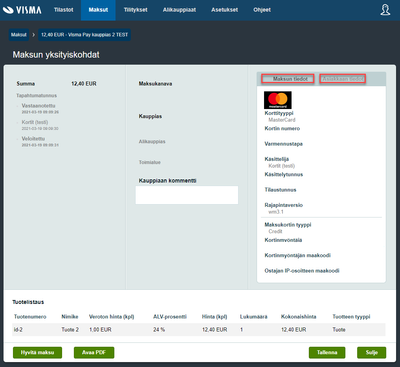Navigate to Maksut breadcrumb
The width and height of the screenshot is (400, 367).
[19, 35]
